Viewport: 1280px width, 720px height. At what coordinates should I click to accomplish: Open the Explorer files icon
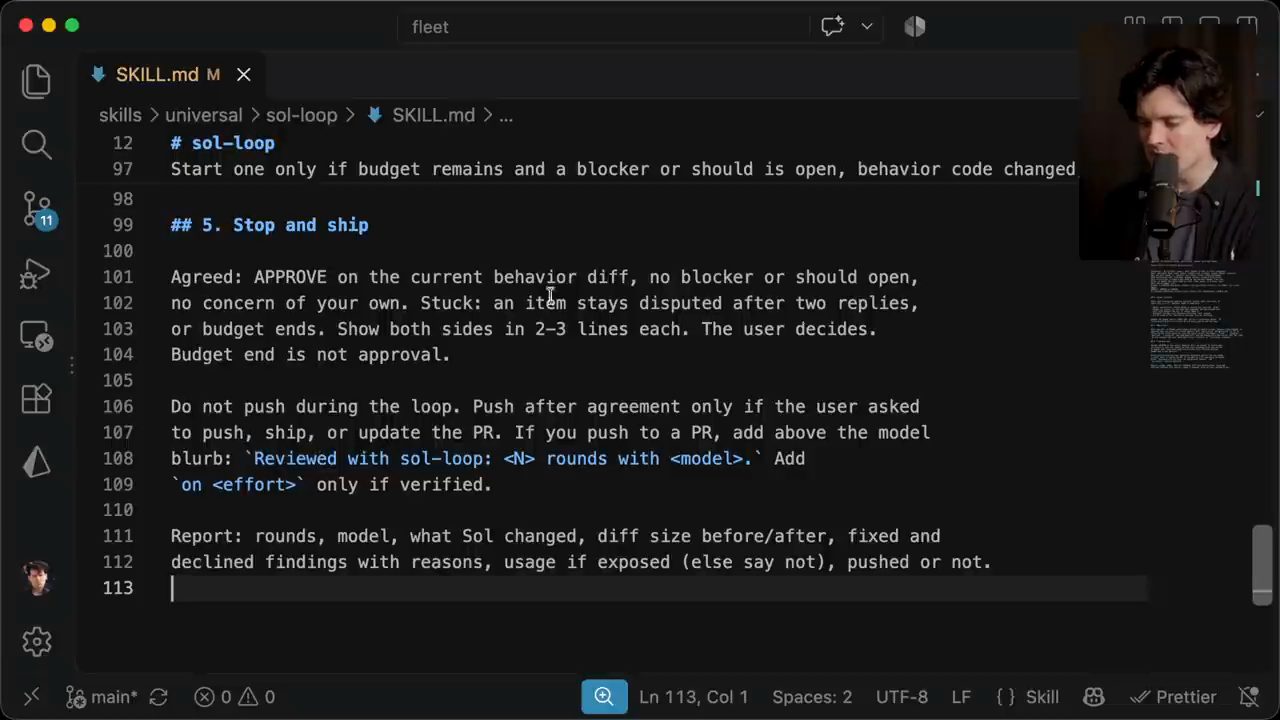36,81
